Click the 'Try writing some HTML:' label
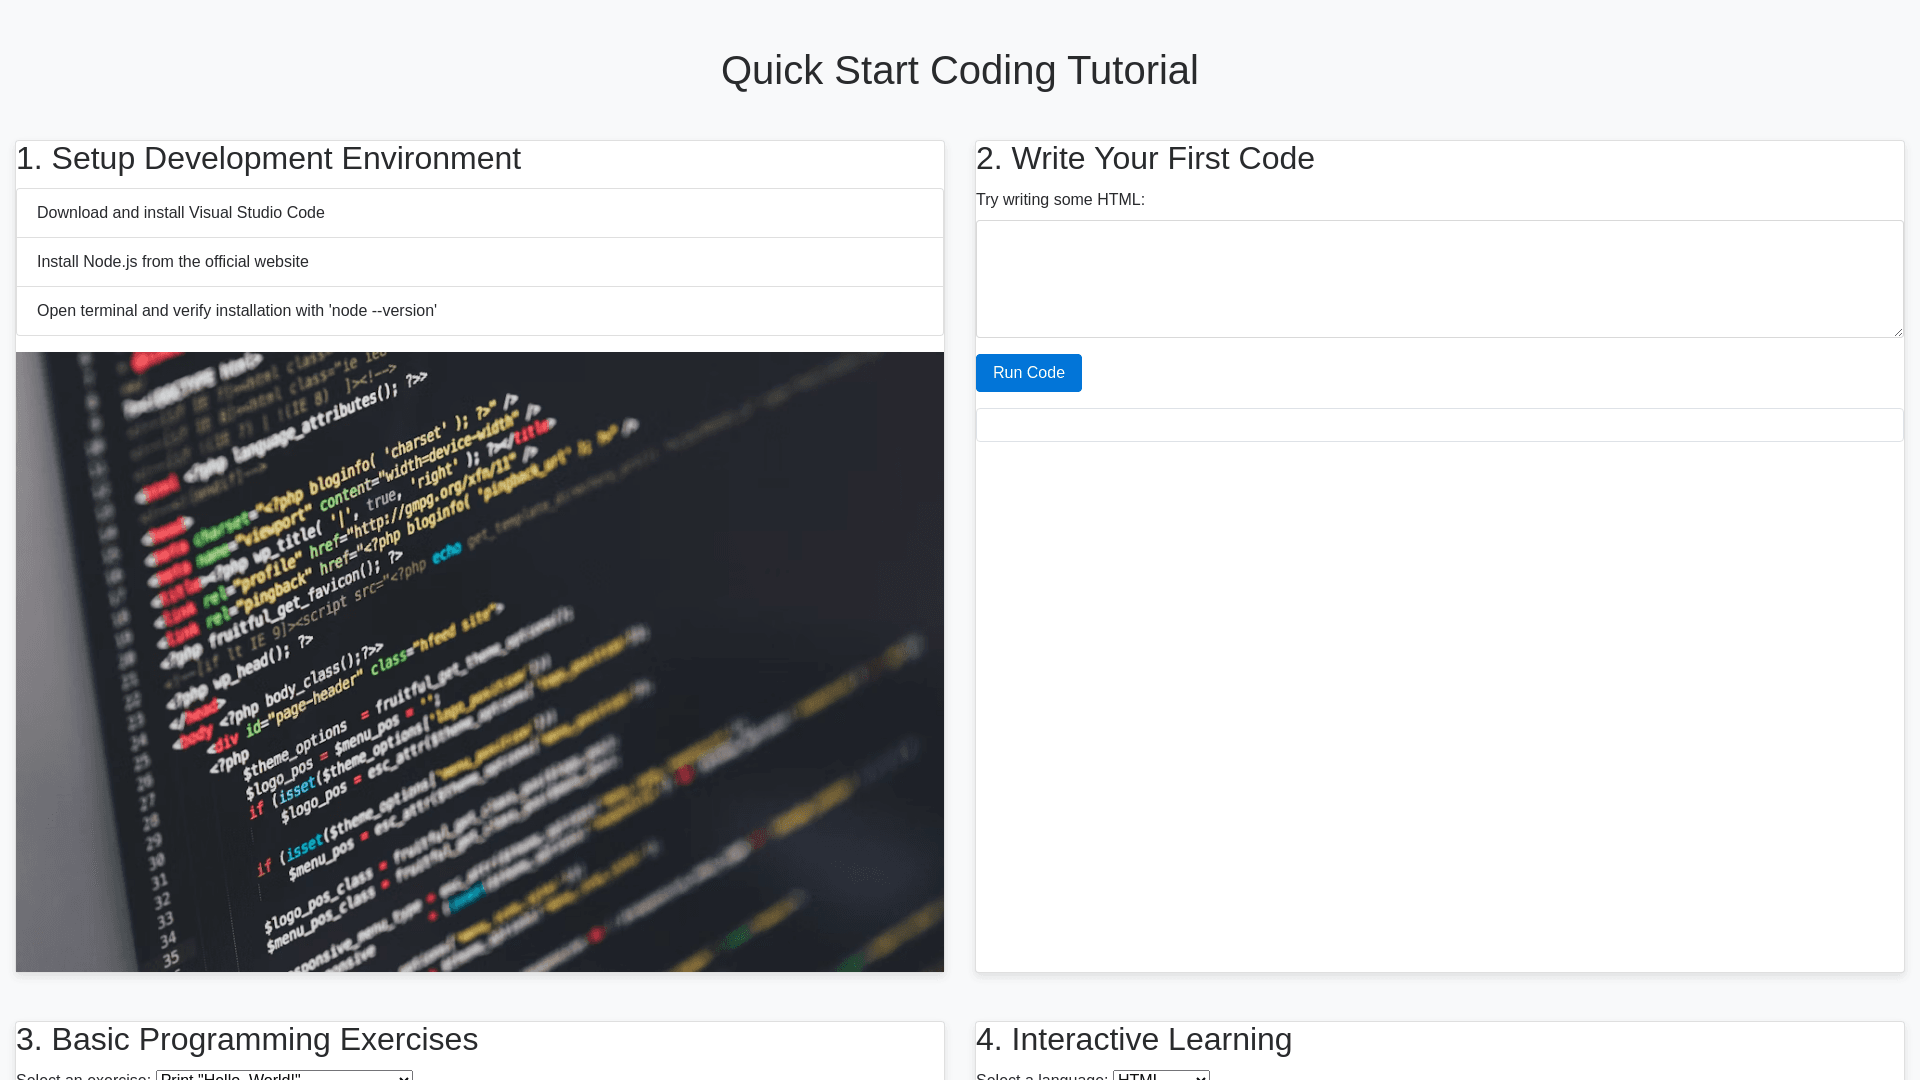The image size is (1920, 1080). (x=1060, y=200)
